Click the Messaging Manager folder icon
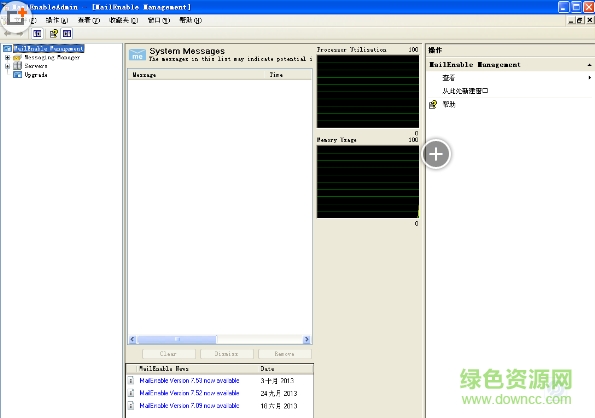Viewport: 595px width, 418px height. pos(17,58)
